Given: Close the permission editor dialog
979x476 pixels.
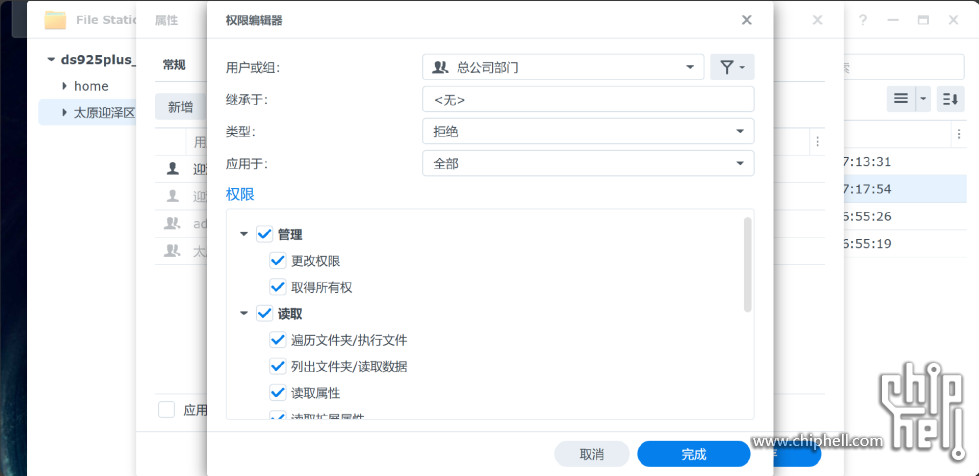Looking at the screenshot, I should coord(746,20).
